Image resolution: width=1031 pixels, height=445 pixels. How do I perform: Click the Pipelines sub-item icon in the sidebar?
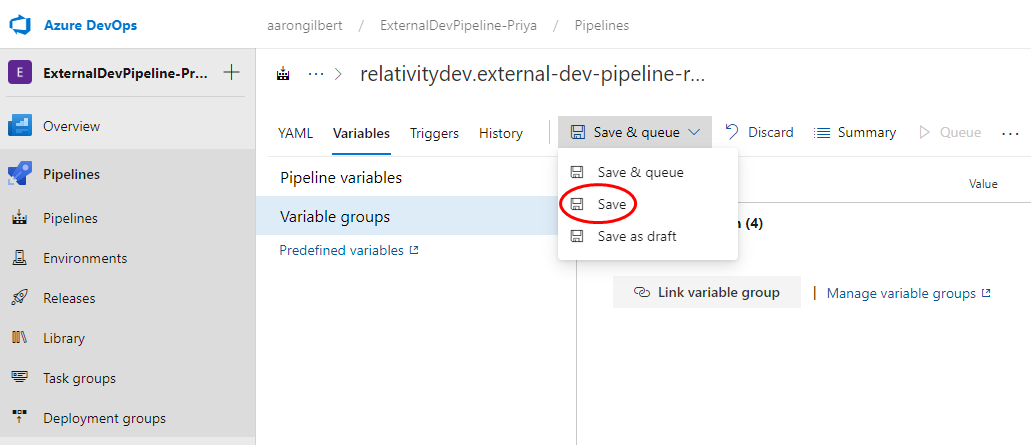click(20, 218)
